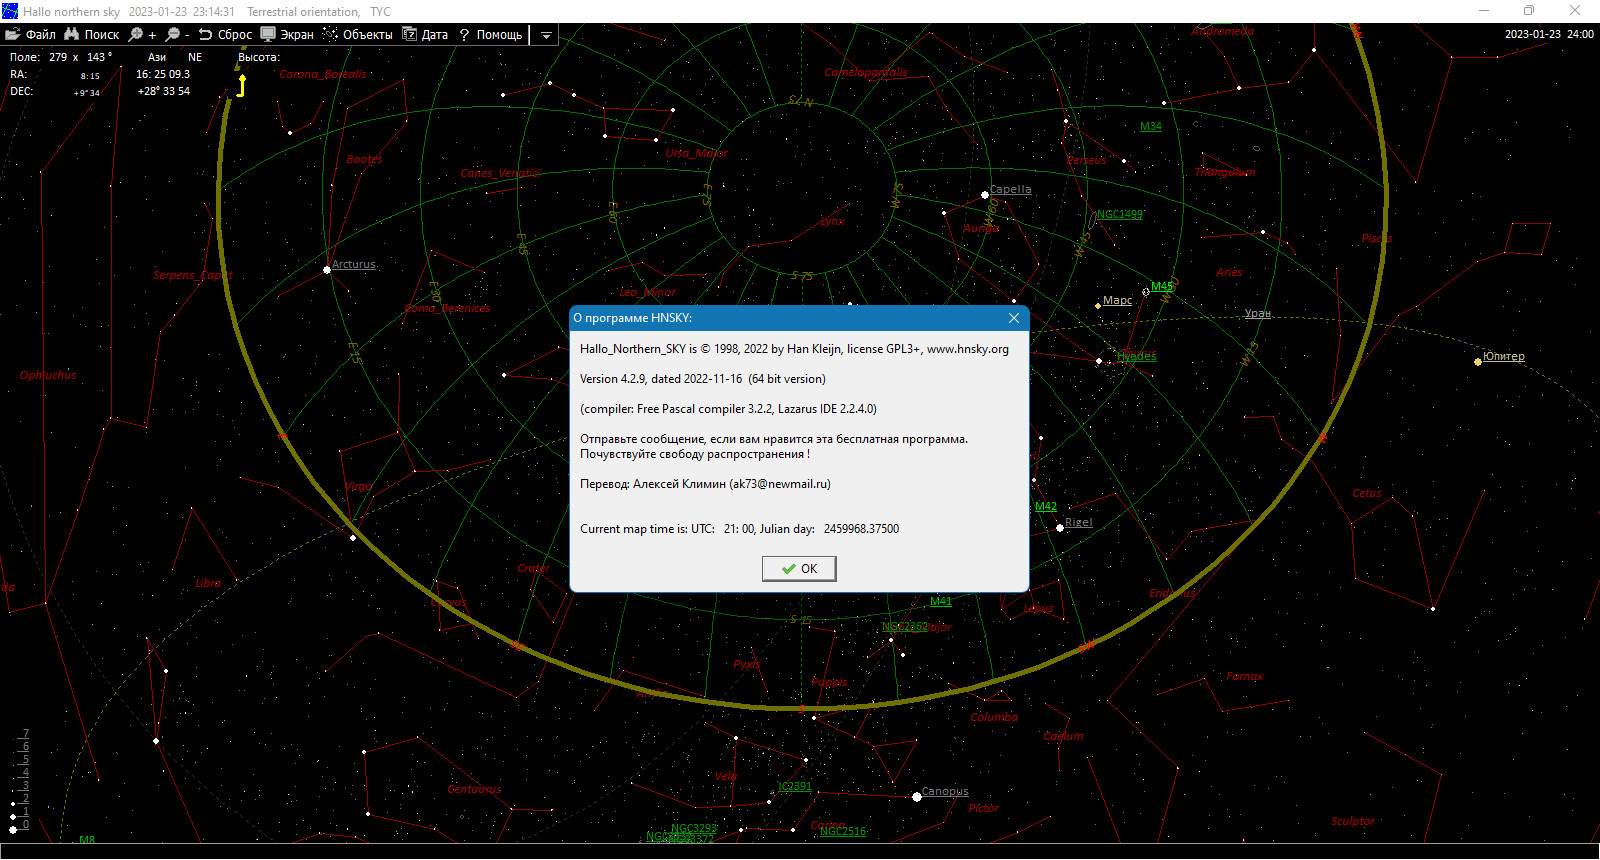Click the magnitude scale legend
1600x860 pixels.
click(20, 780)
